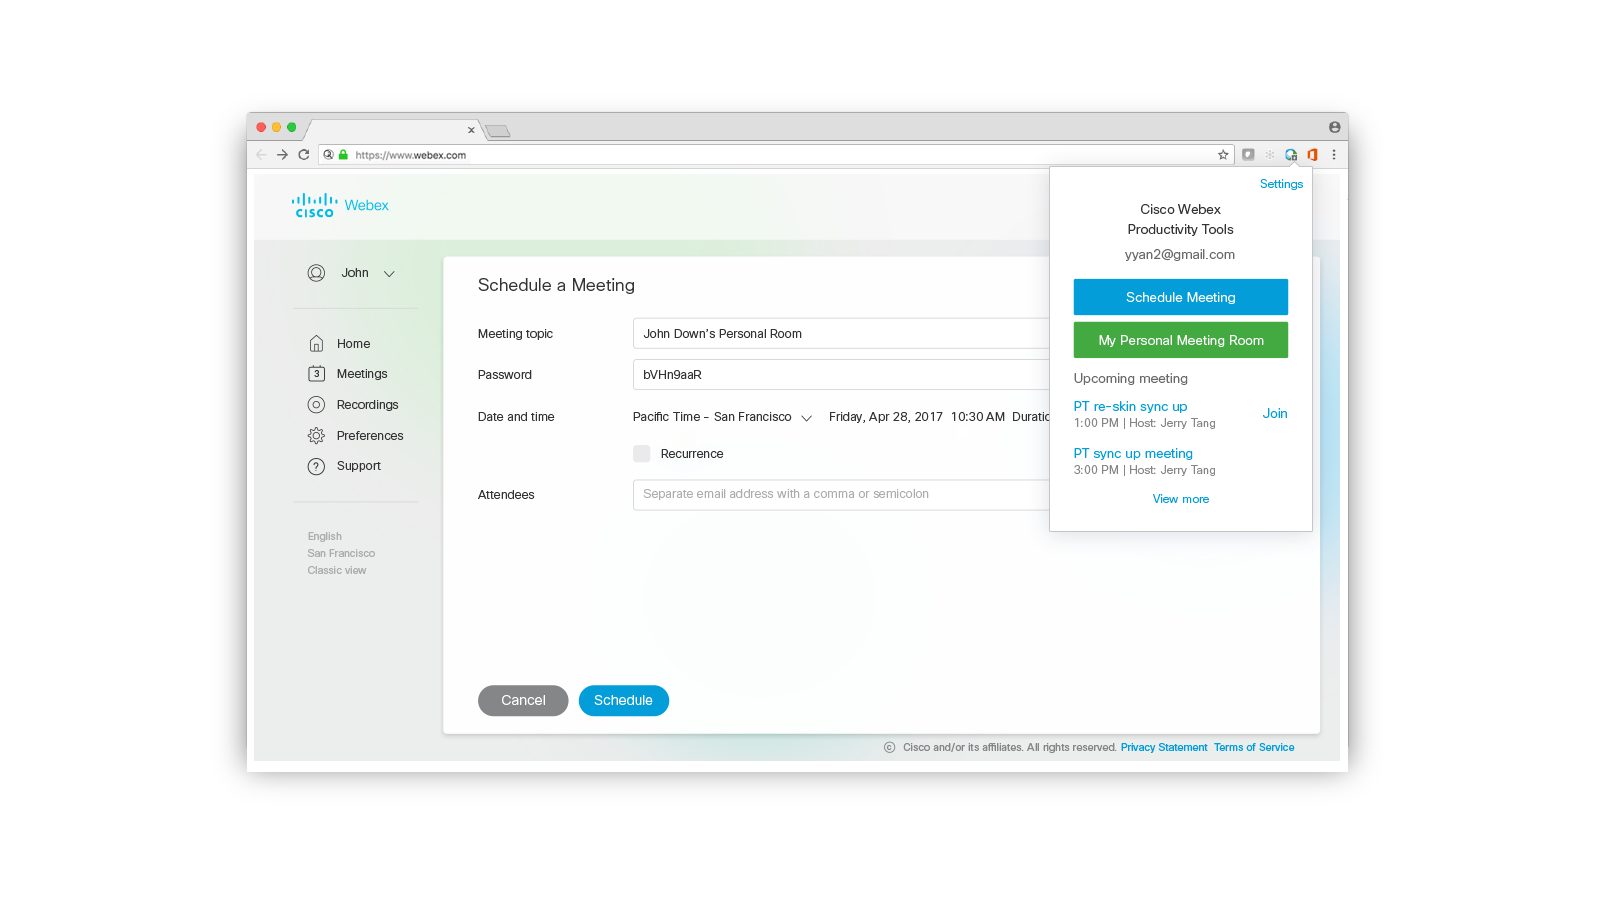The image size is (1599, 903).
Task: Click the webex.com address bar URL
Action: pyautogui.click(x=411, y=155)
